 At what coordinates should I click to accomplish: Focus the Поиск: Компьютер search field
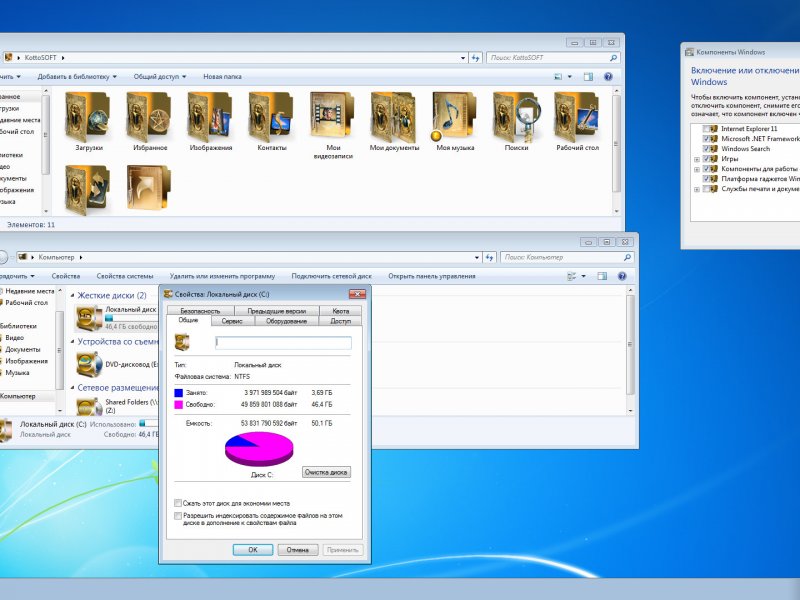[561, 257]
